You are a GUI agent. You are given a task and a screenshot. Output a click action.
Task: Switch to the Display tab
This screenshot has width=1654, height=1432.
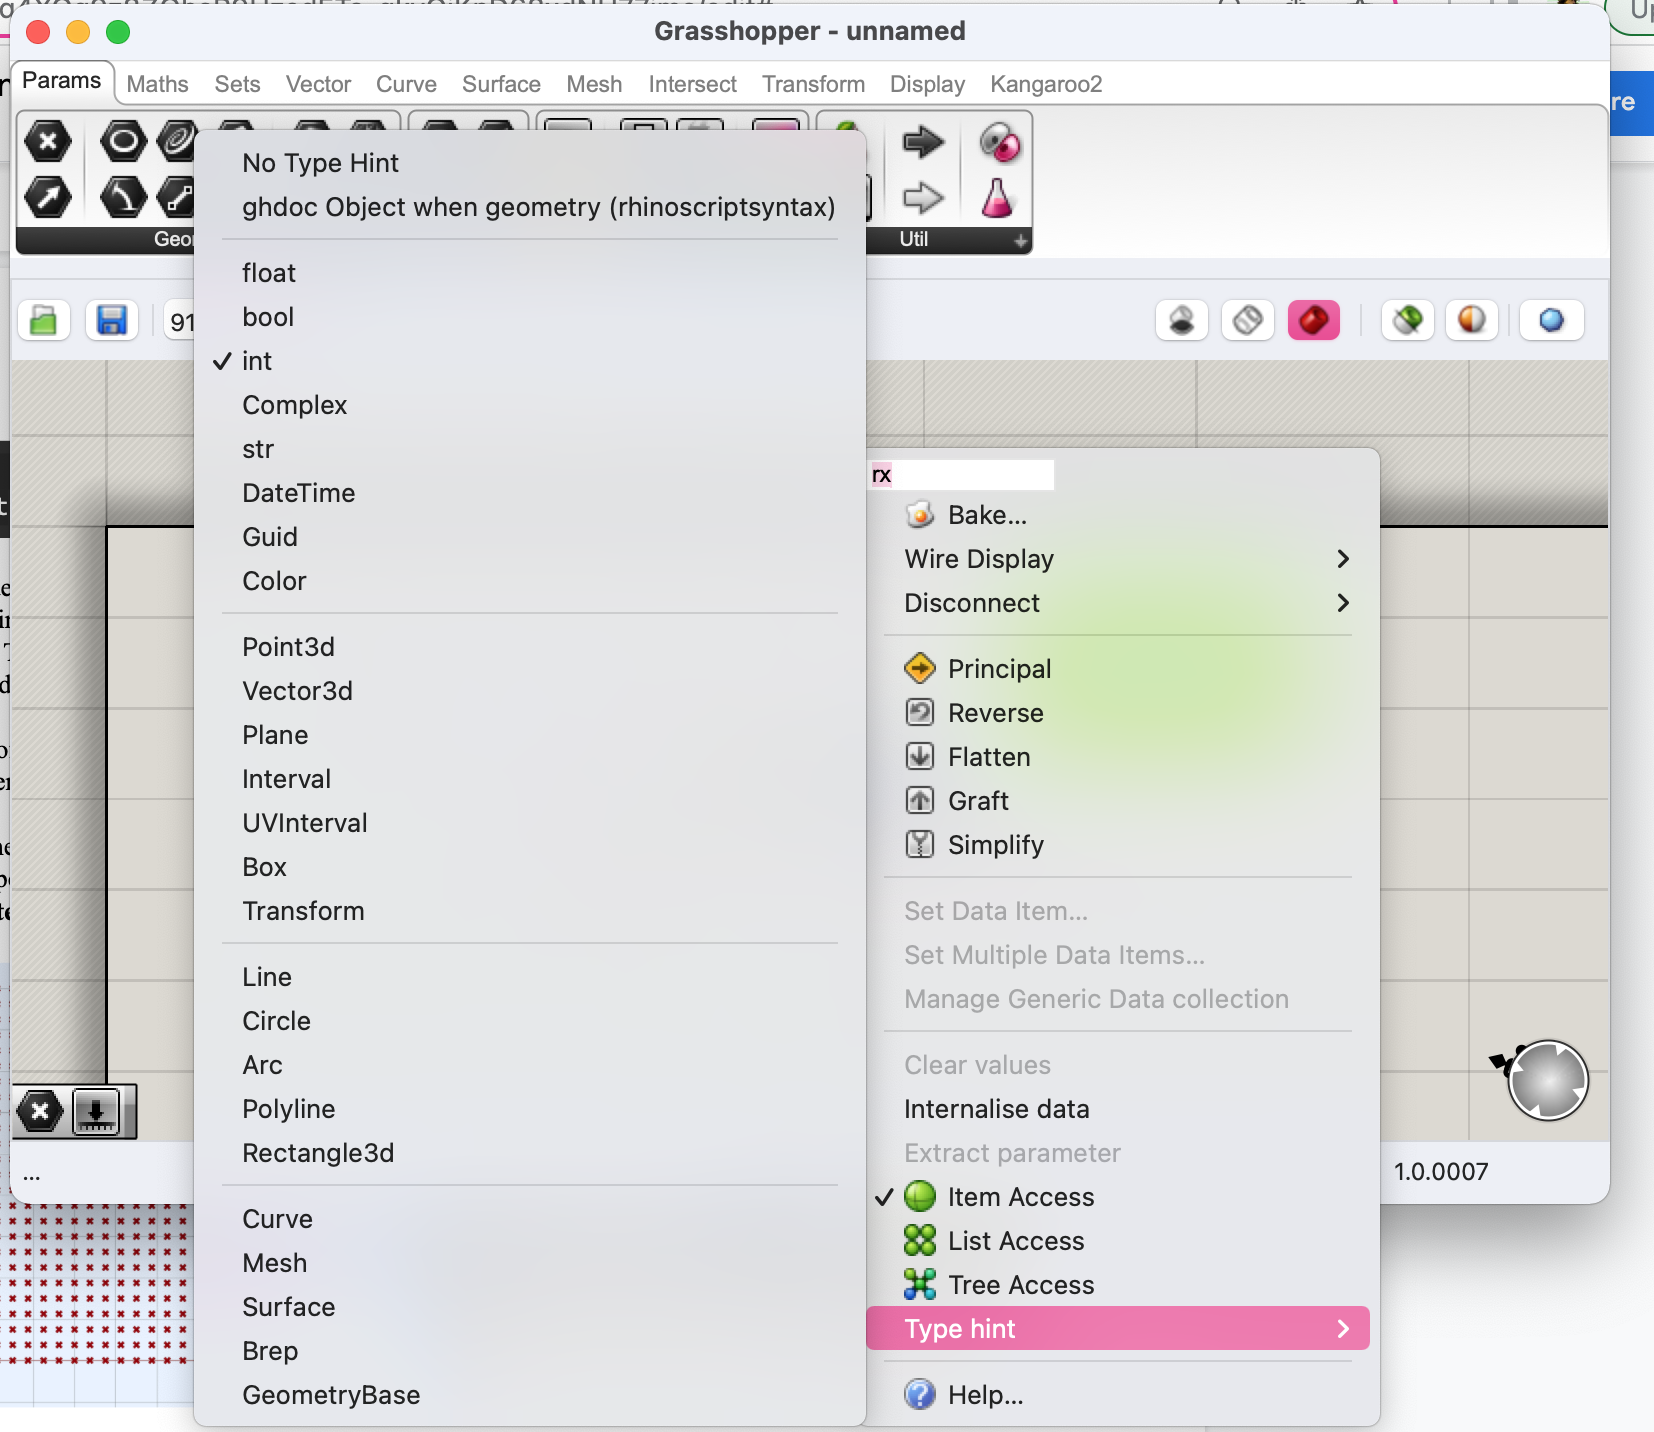coord(927,84)
